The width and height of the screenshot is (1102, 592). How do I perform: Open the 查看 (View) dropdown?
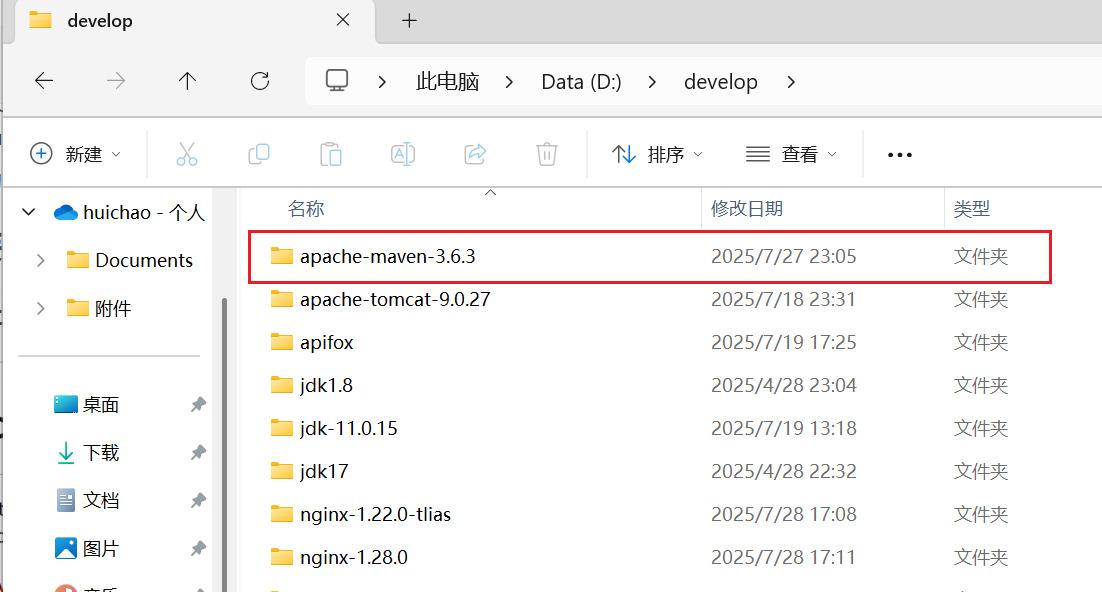tap(791, 154)
